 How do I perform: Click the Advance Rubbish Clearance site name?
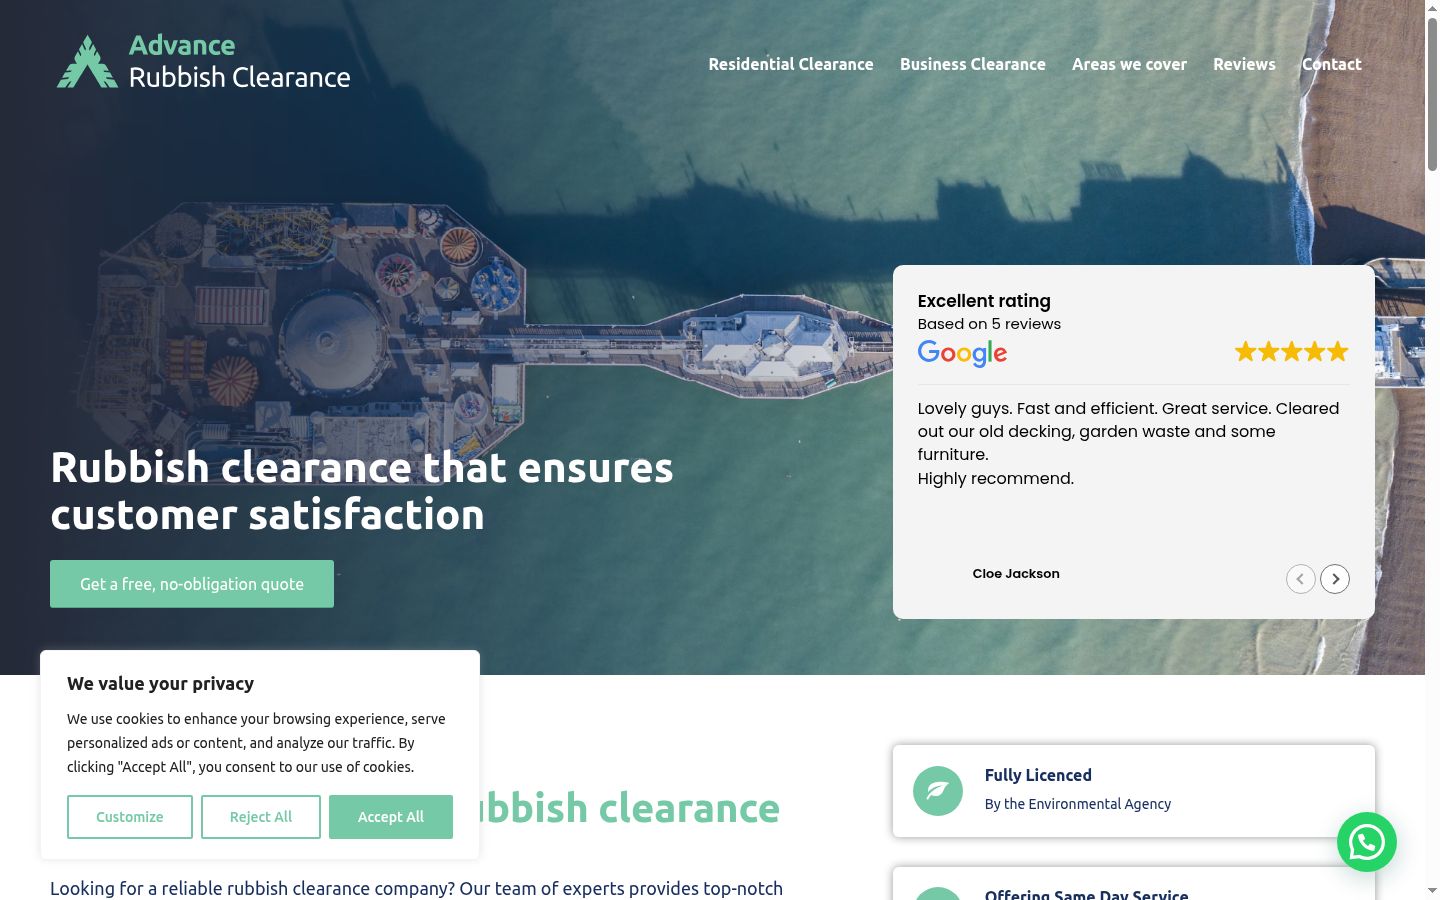pyautogui.click(x=240, y=61)
